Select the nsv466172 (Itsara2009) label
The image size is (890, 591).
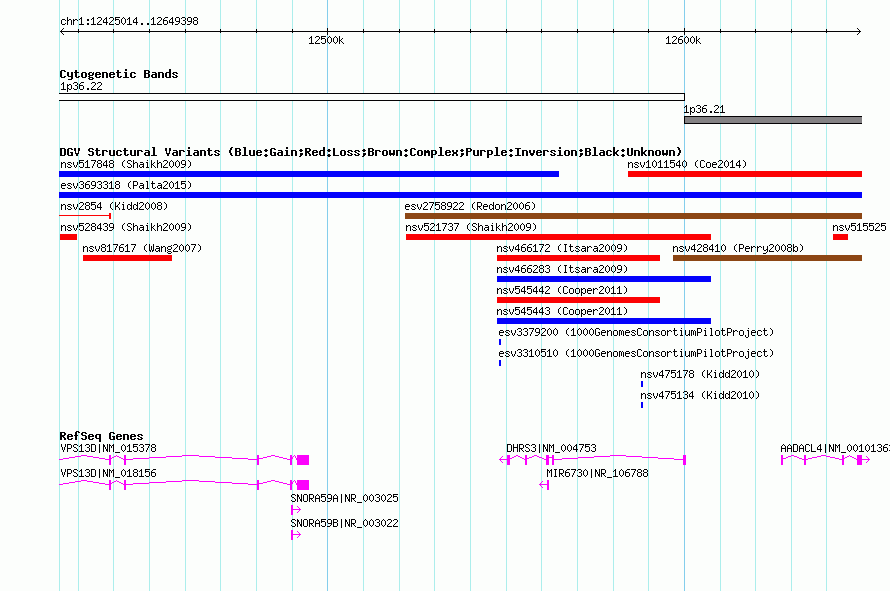pyautogui.click(x=562, y=248)
